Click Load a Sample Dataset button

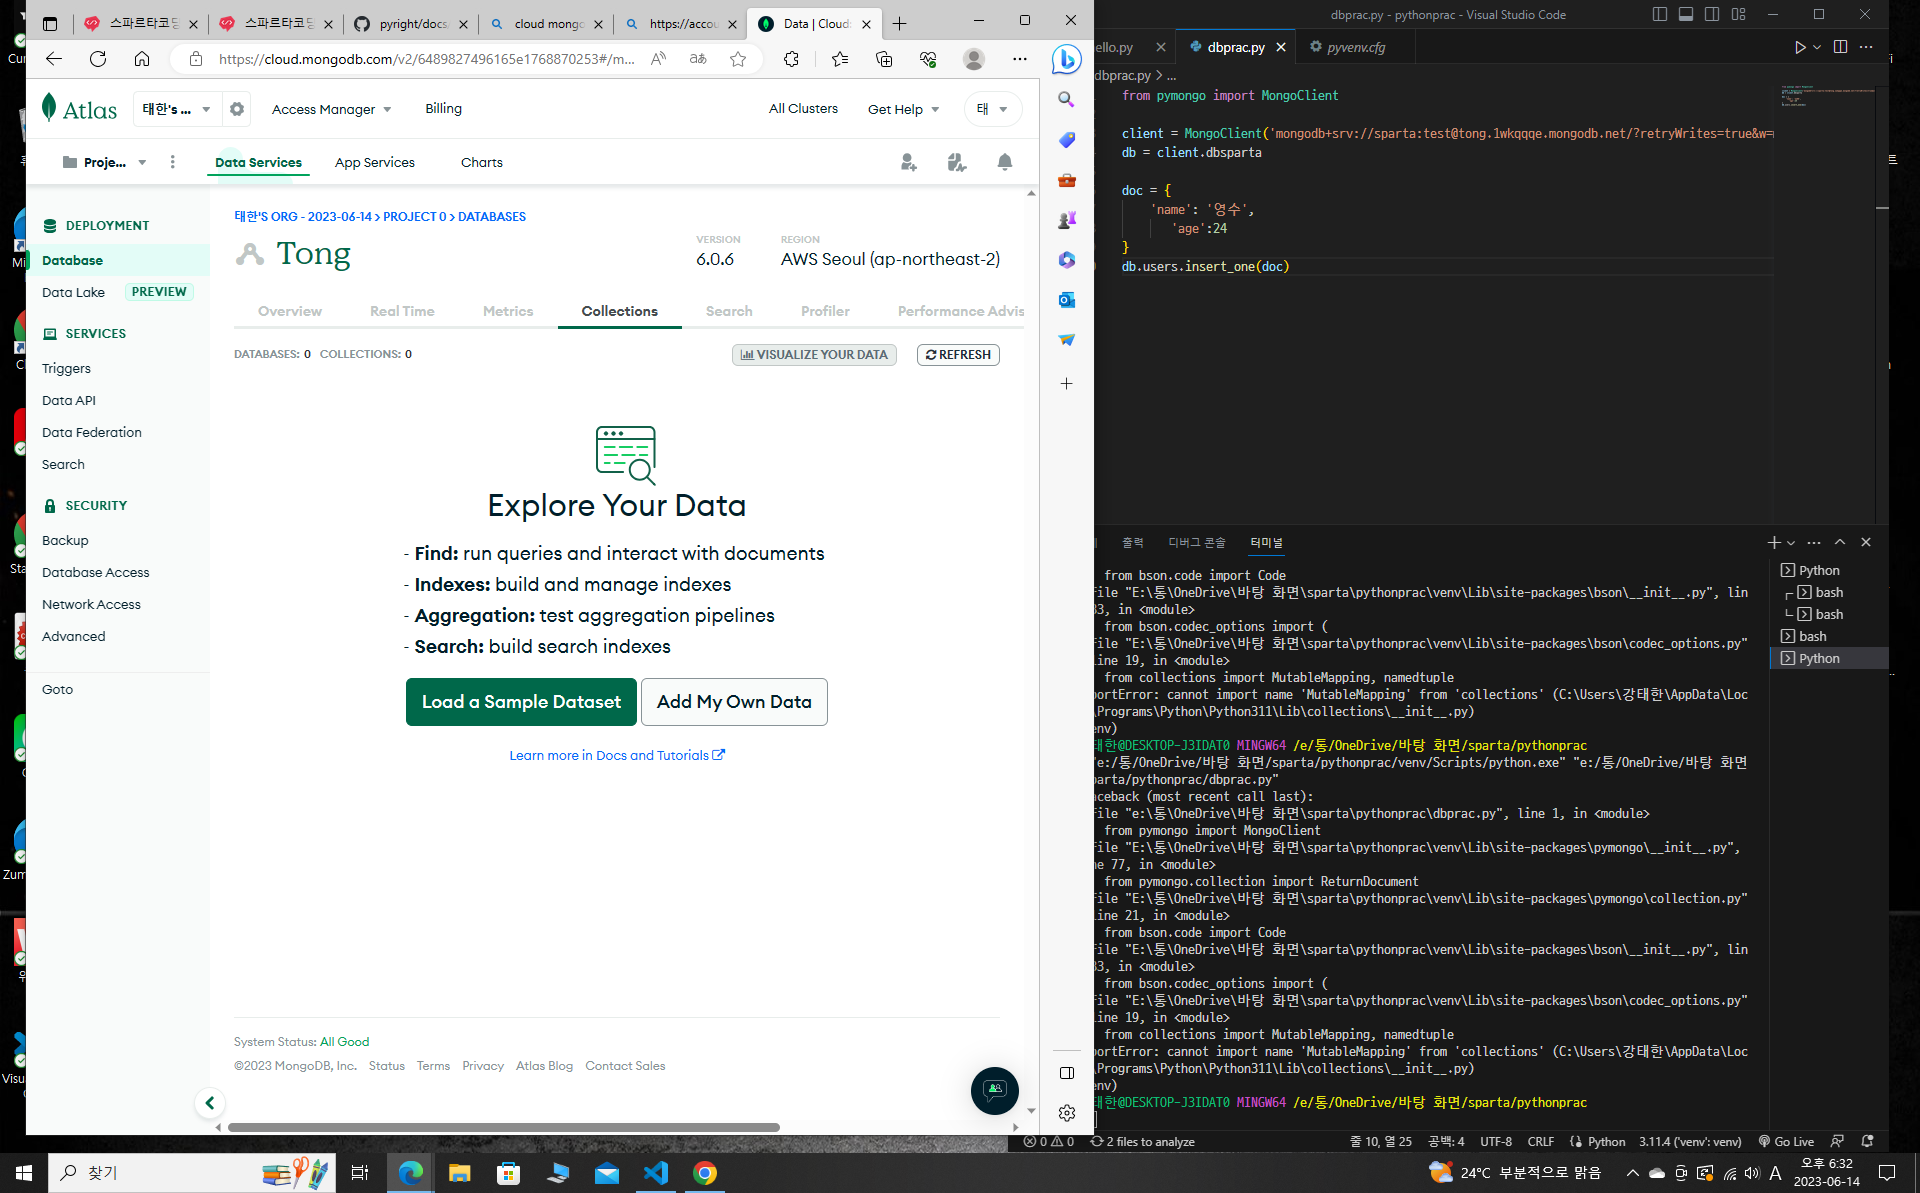pos(521,702)
